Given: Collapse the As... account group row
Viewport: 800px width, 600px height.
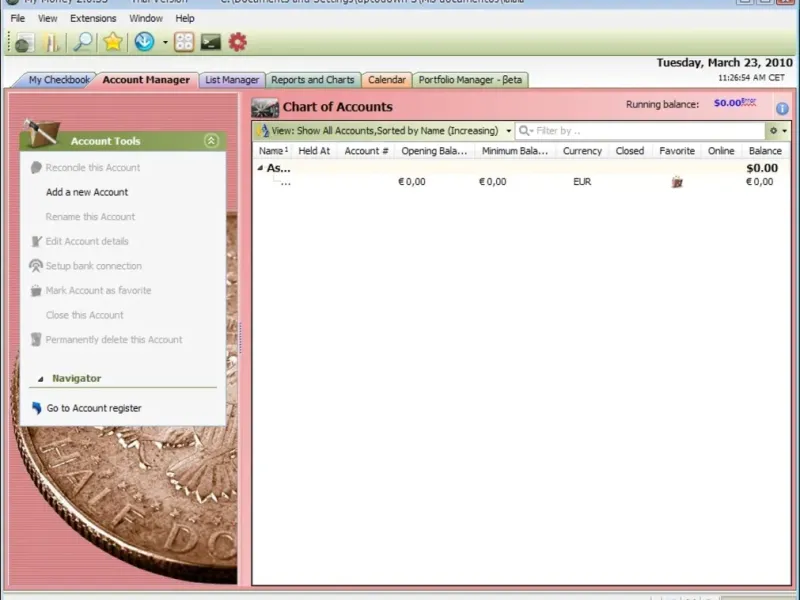Looking at the screenshot, I should click(260, 168).
